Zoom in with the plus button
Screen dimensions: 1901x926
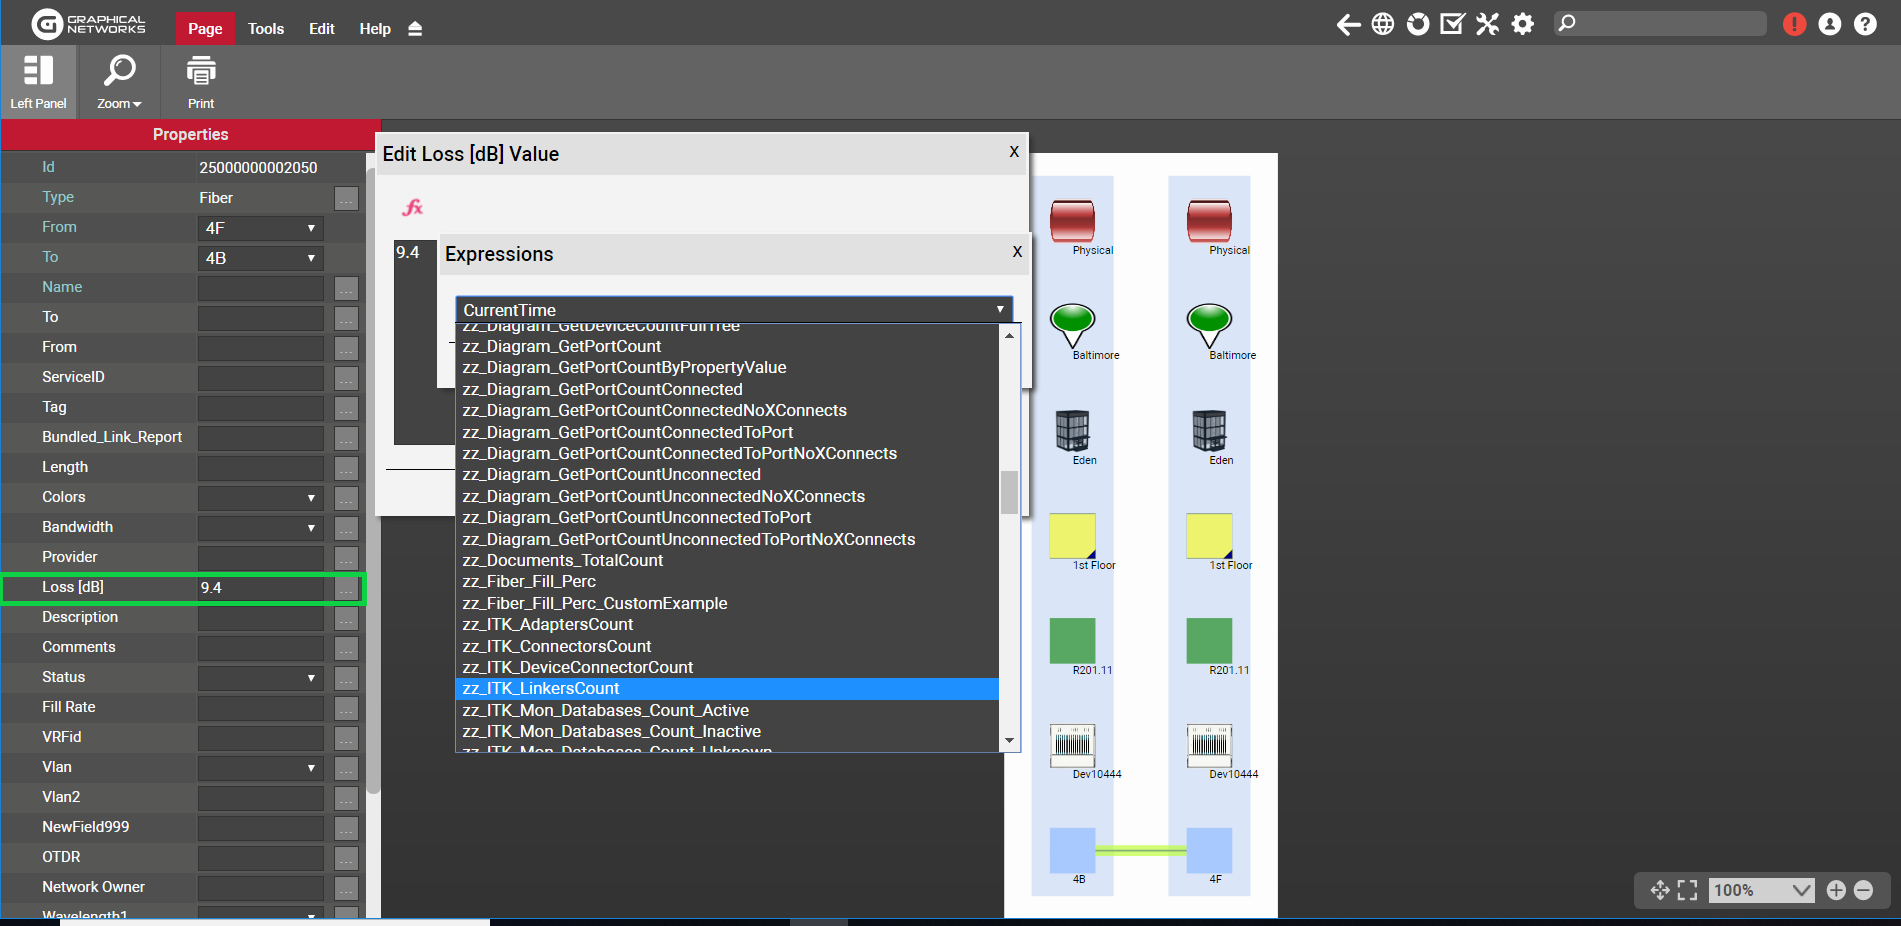(x=1836, y=890)
